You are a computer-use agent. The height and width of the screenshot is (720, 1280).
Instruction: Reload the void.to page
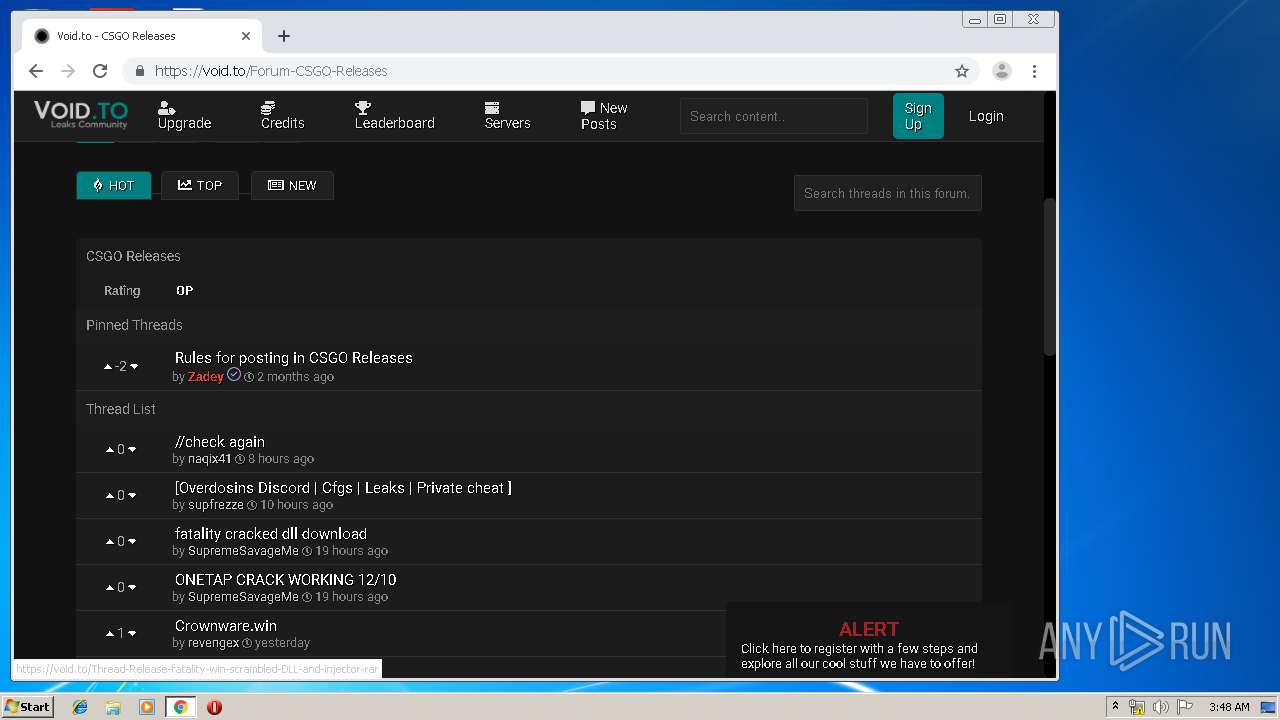[100, 71]
